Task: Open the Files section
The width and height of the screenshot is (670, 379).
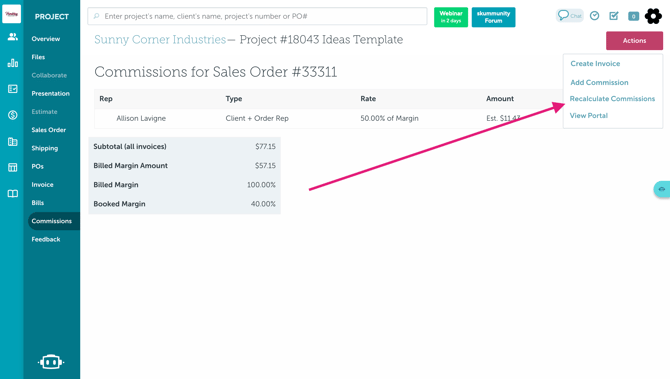Action: 38,57
